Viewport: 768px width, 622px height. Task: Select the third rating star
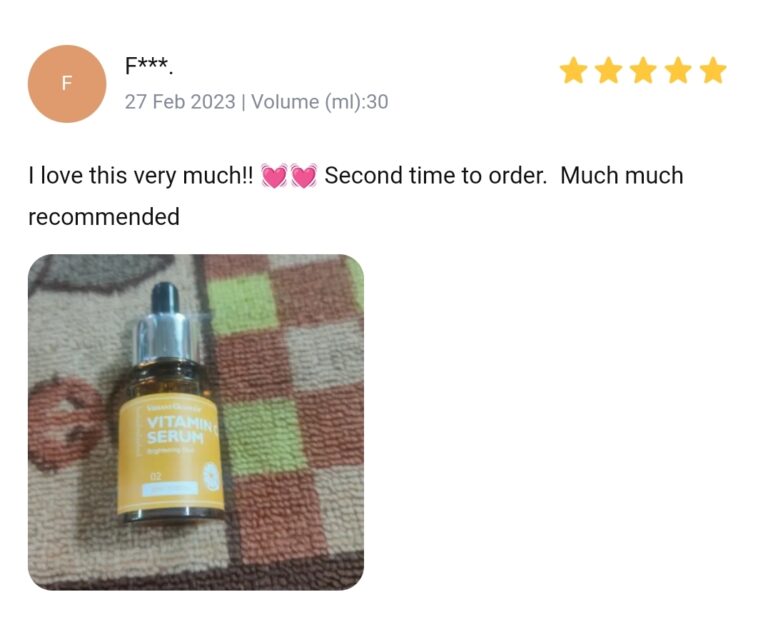click(x=643, y=71)
